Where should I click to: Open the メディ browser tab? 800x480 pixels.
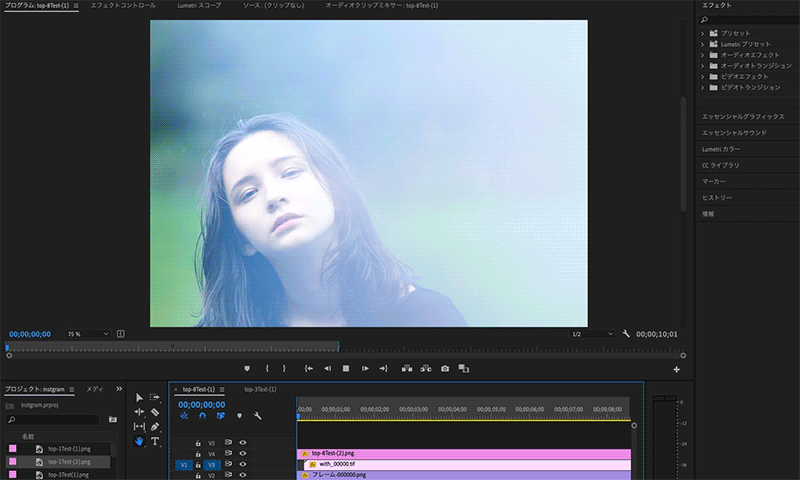pyautogui.click(x=94, y=389)
